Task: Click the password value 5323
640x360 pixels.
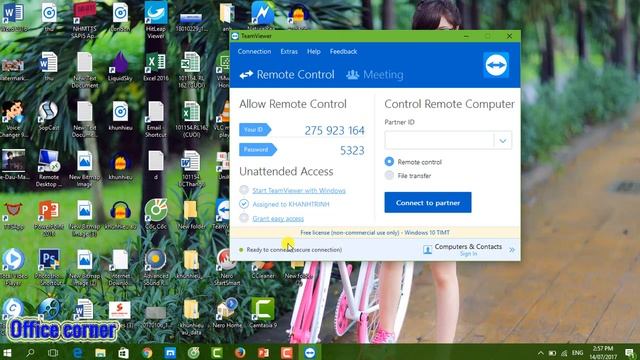Action: point(352,151)
